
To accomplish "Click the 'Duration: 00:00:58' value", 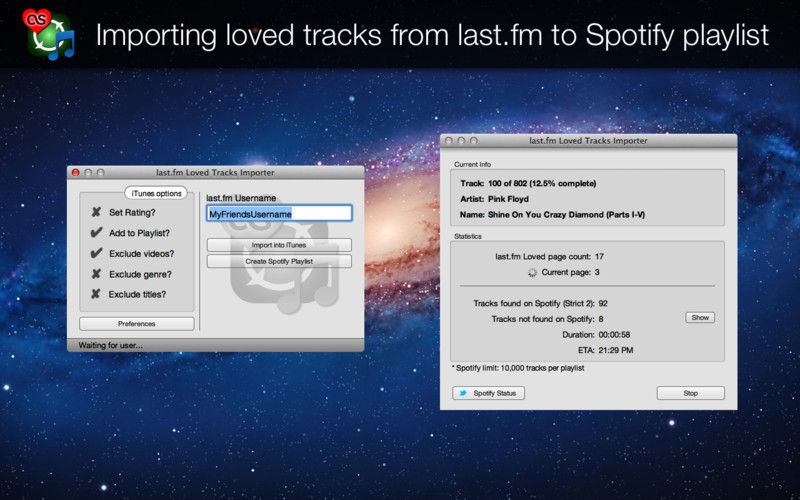I will 614,335.
